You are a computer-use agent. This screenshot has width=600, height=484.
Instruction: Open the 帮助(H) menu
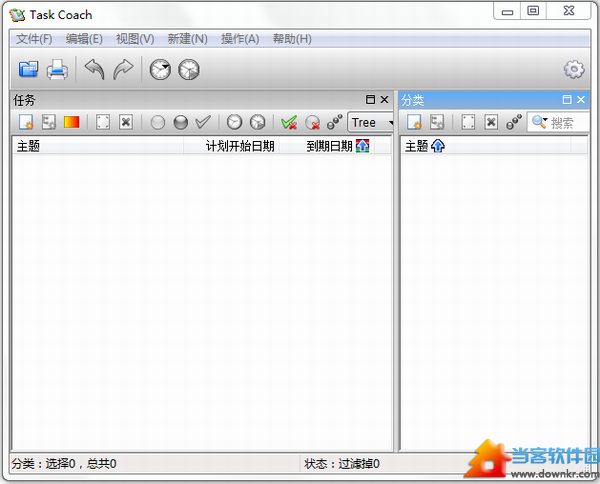[292, 39]
